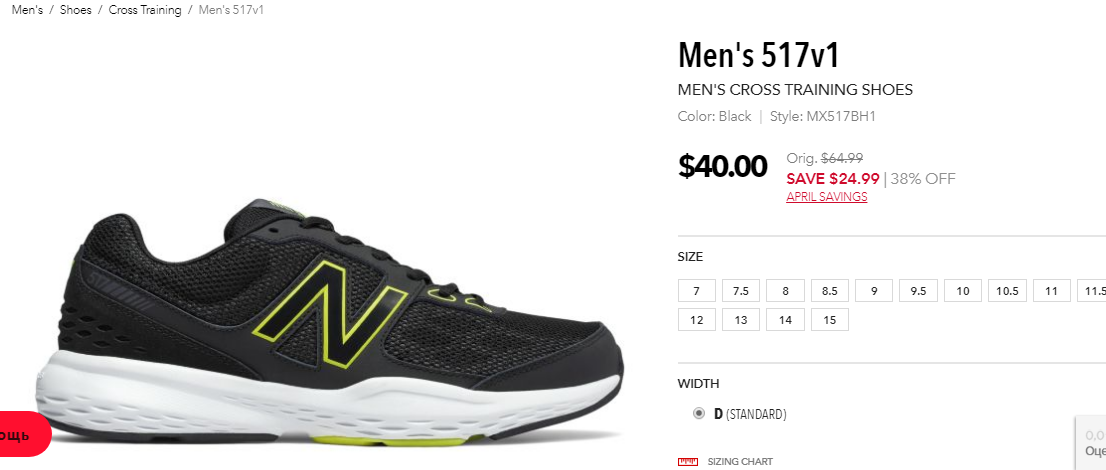Select size 15
The height and width of the screenshot is (470, 1106).
[x=830, y=320]
